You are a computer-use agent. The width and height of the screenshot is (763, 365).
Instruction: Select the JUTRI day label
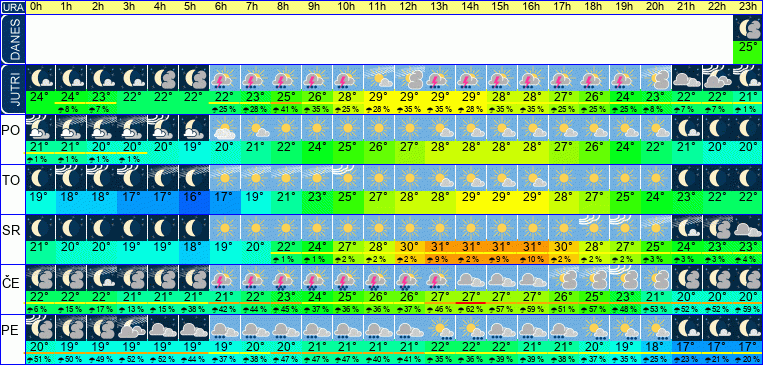(12, 90)
